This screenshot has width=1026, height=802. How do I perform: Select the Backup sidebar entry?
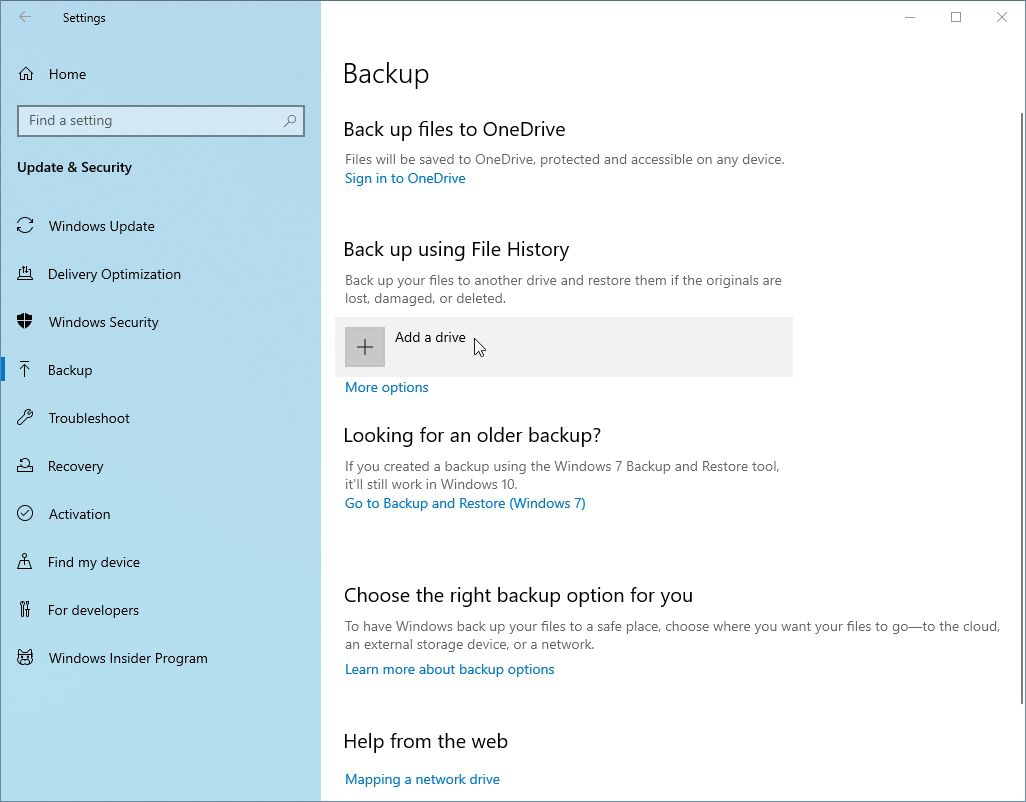(70, 370)
